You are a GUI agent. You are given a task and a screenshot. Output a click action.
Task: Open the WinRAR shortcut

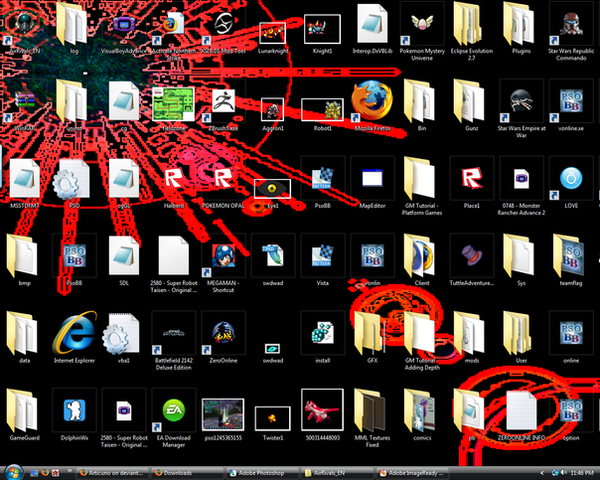24,101
